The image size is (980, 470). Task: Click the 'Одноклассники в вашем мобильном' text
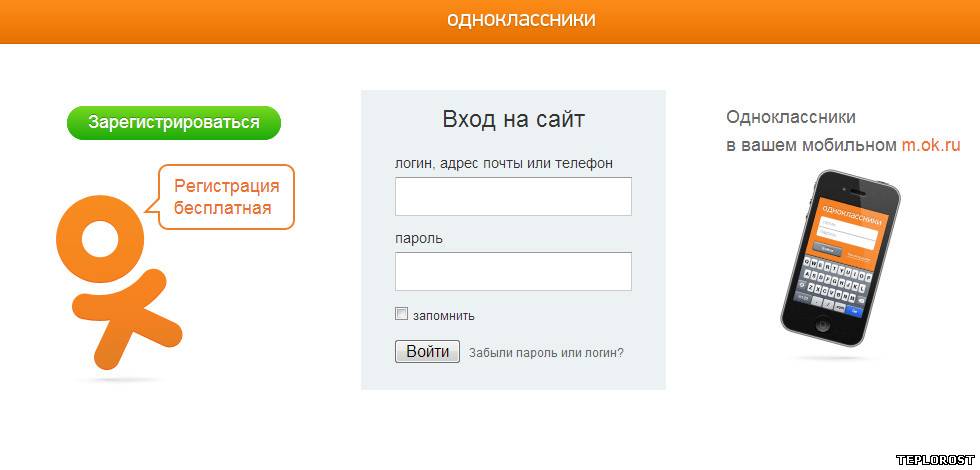click(790, 118)
